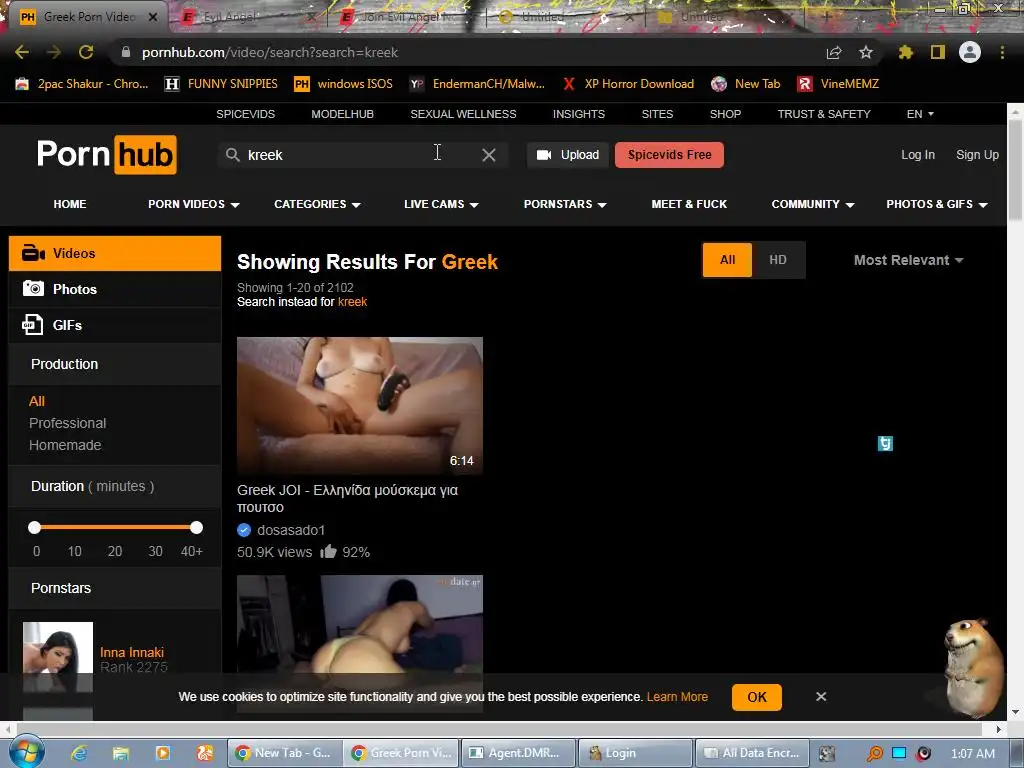Select the Videos sidebar tab

115,253
